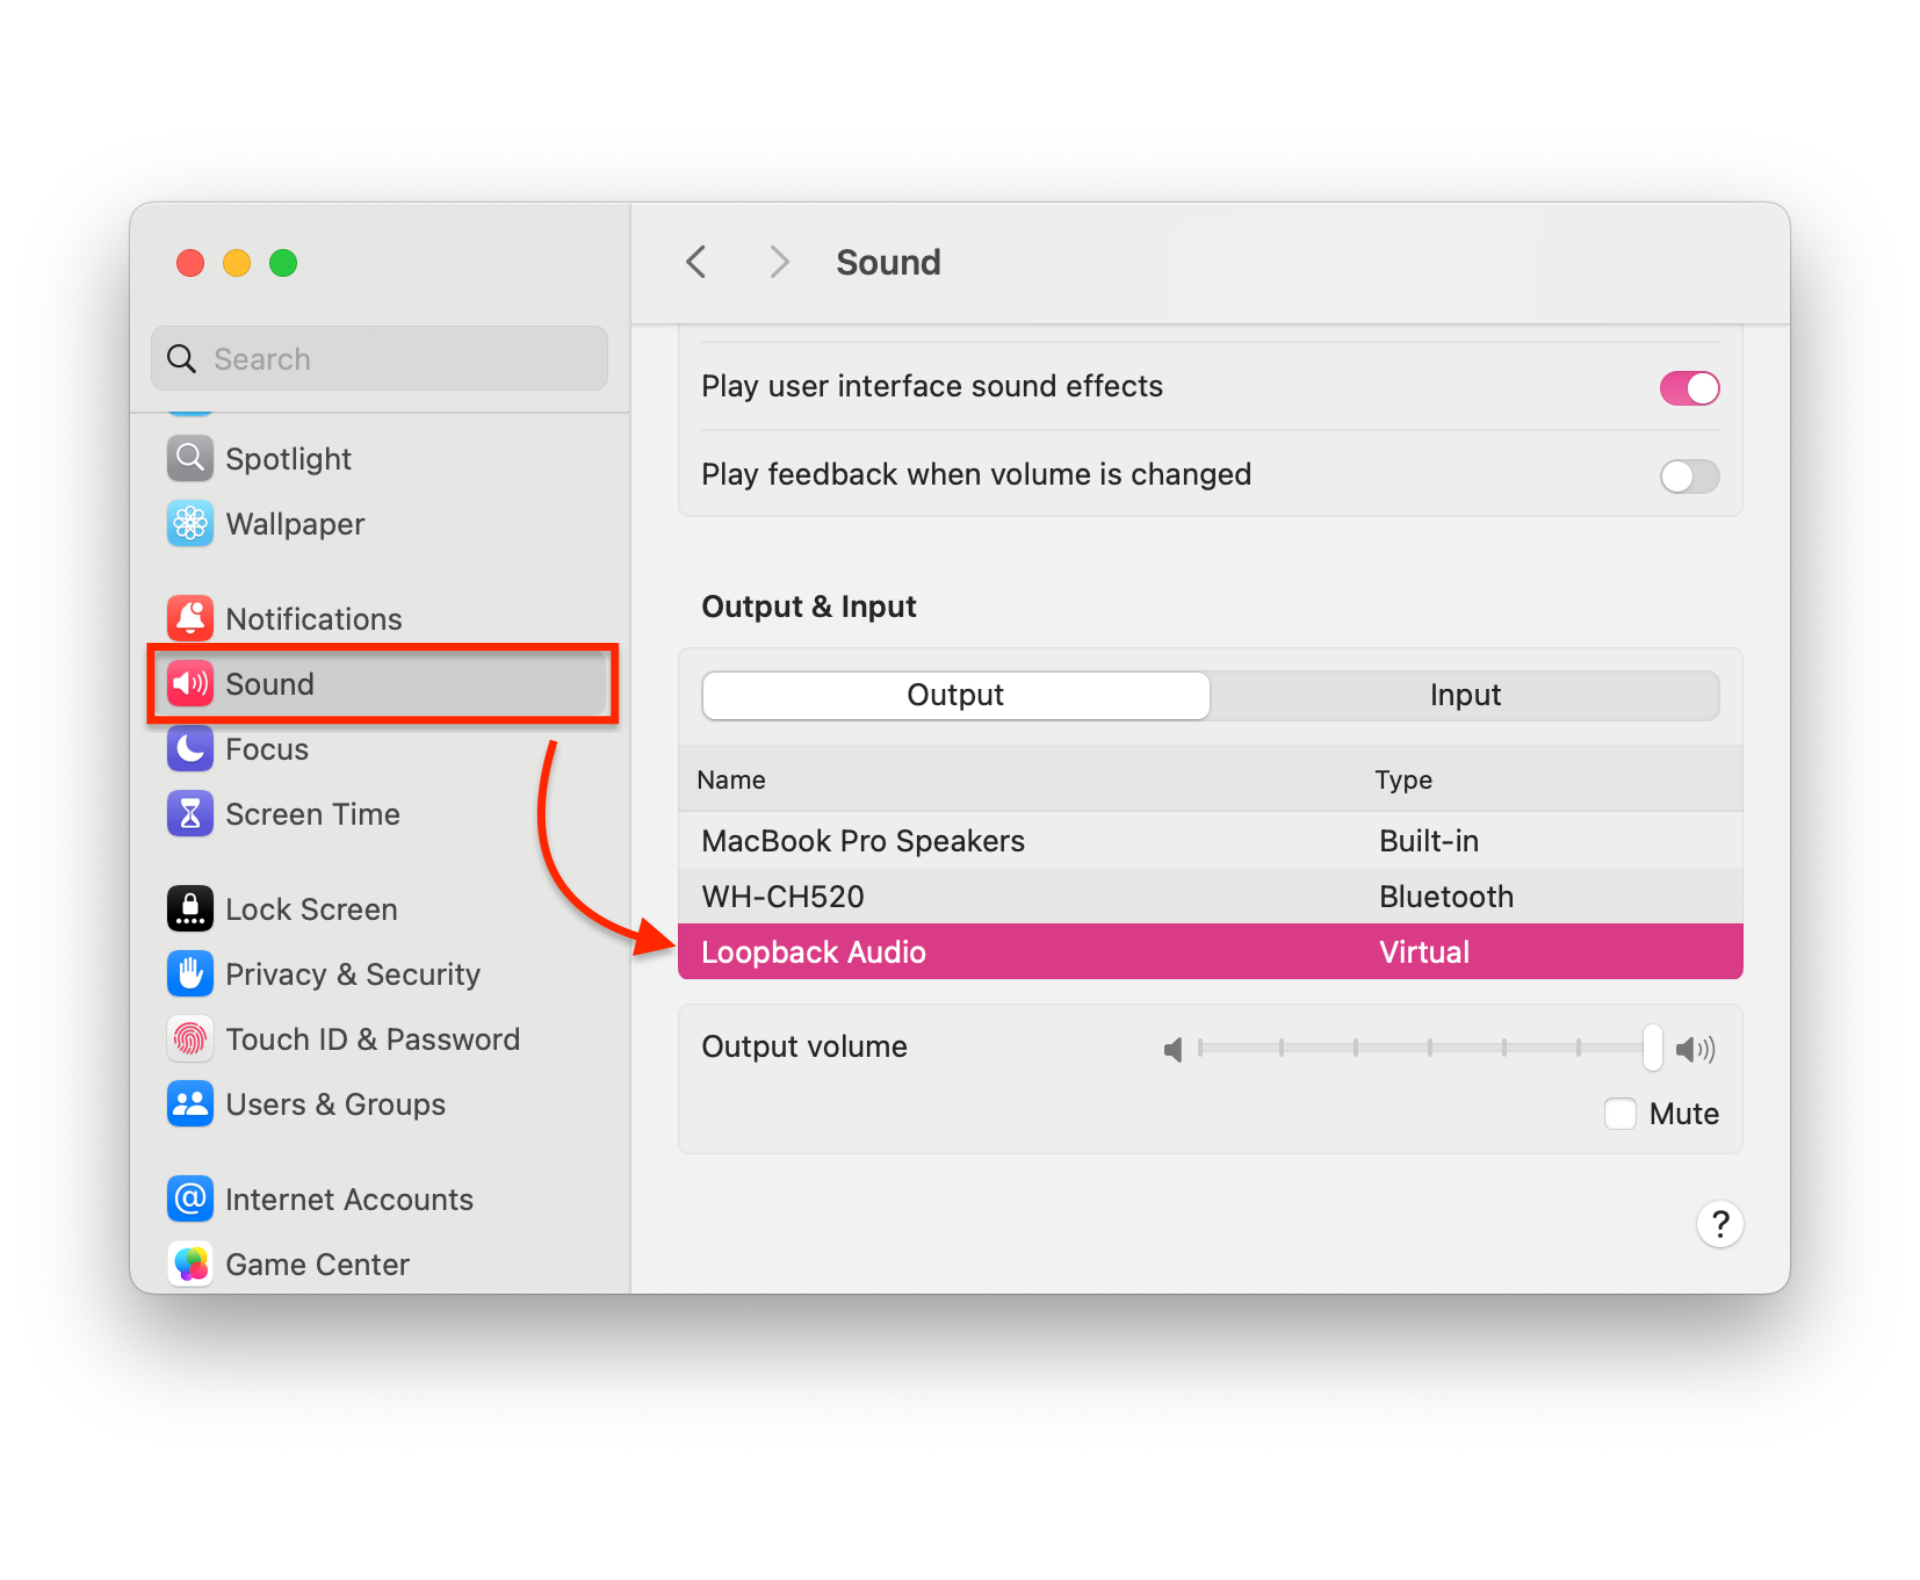The height and width of the screenshot is (1580, 1920).
Task: Click the high volume speaker icon
Action: [x=1696, y=1049]
